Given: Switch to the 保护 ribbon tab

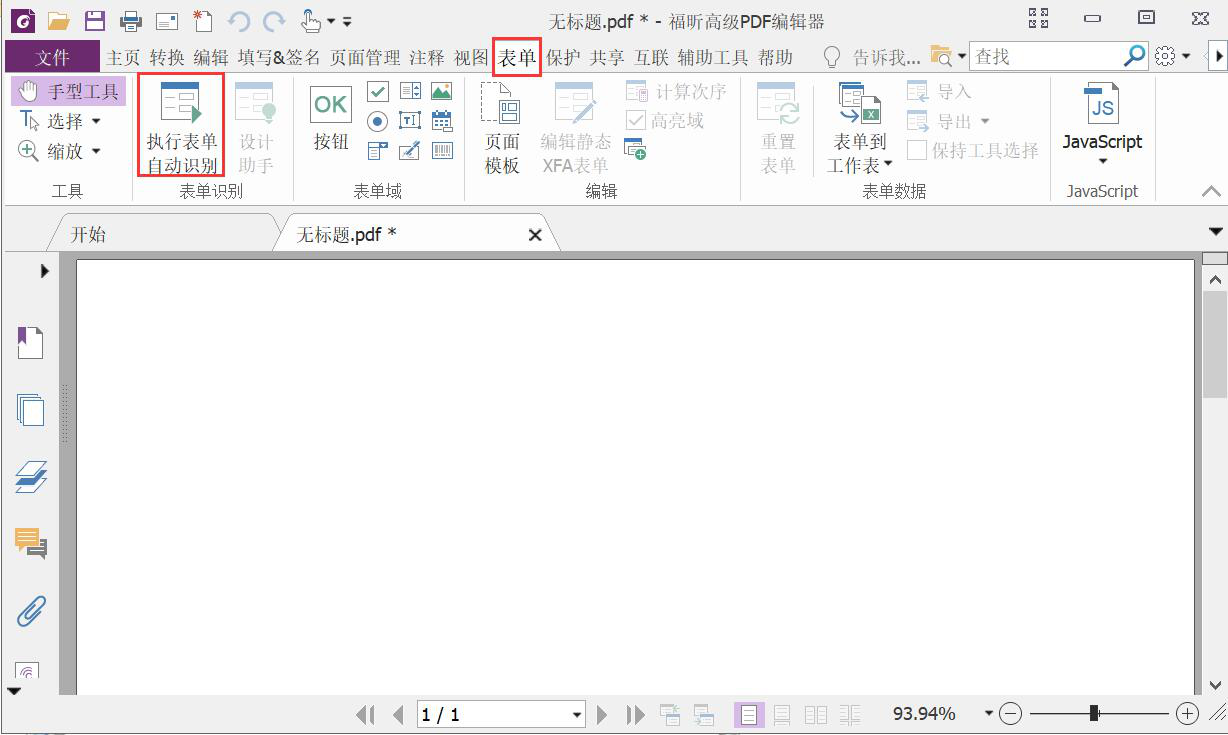Looking at the screenshot, I should 563,58.
